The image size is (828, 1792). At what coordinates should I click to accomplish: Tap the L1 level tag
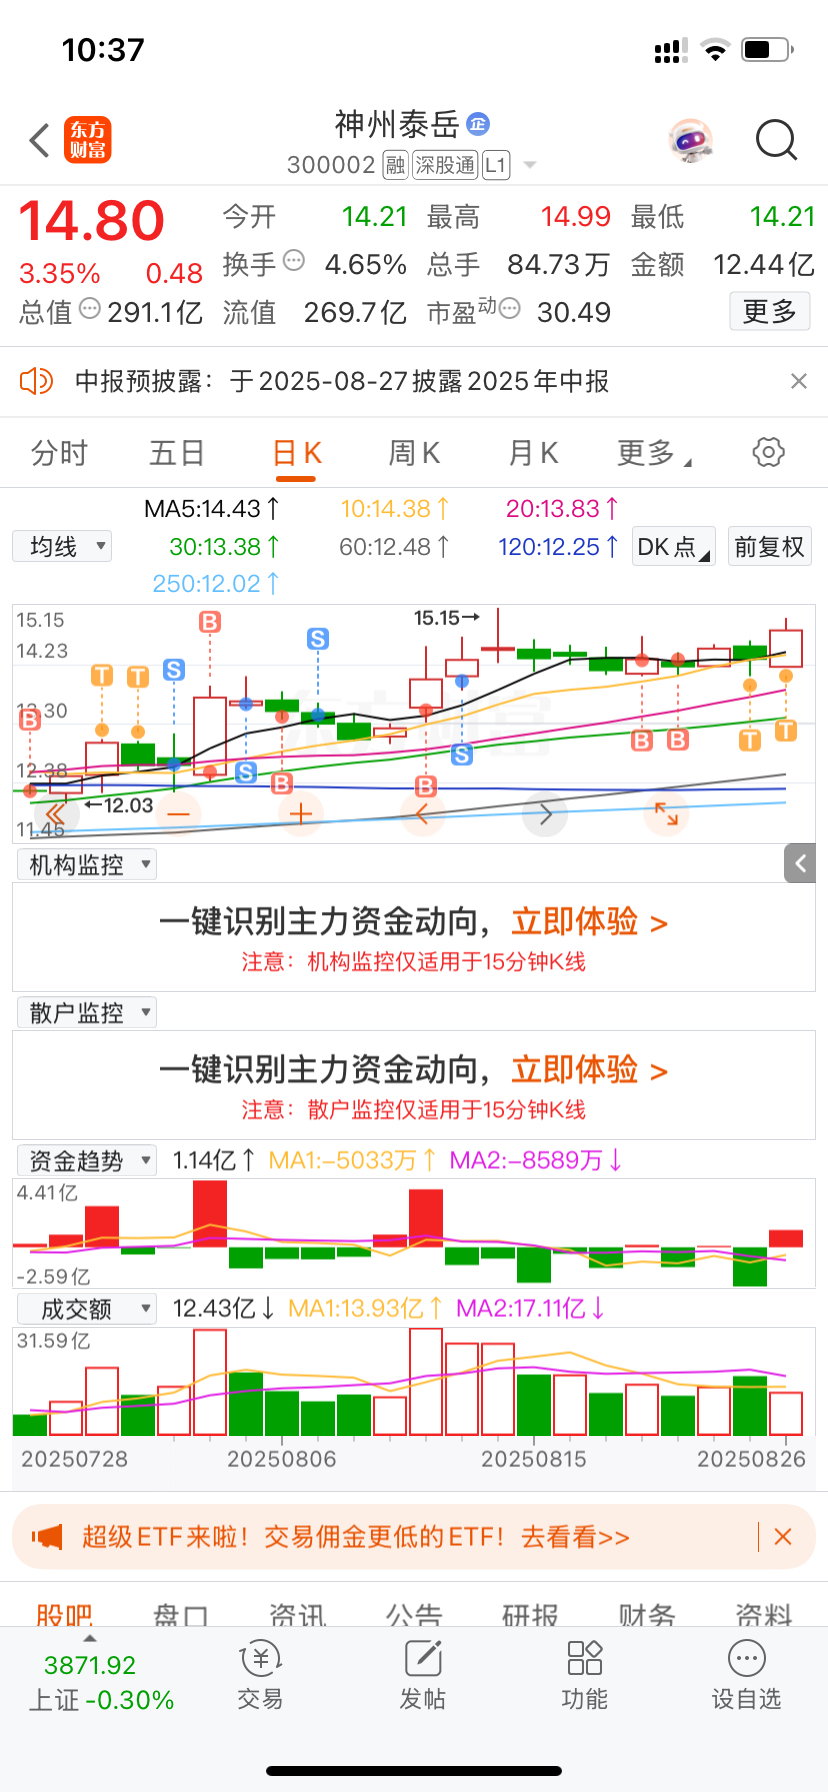point(496,165)
